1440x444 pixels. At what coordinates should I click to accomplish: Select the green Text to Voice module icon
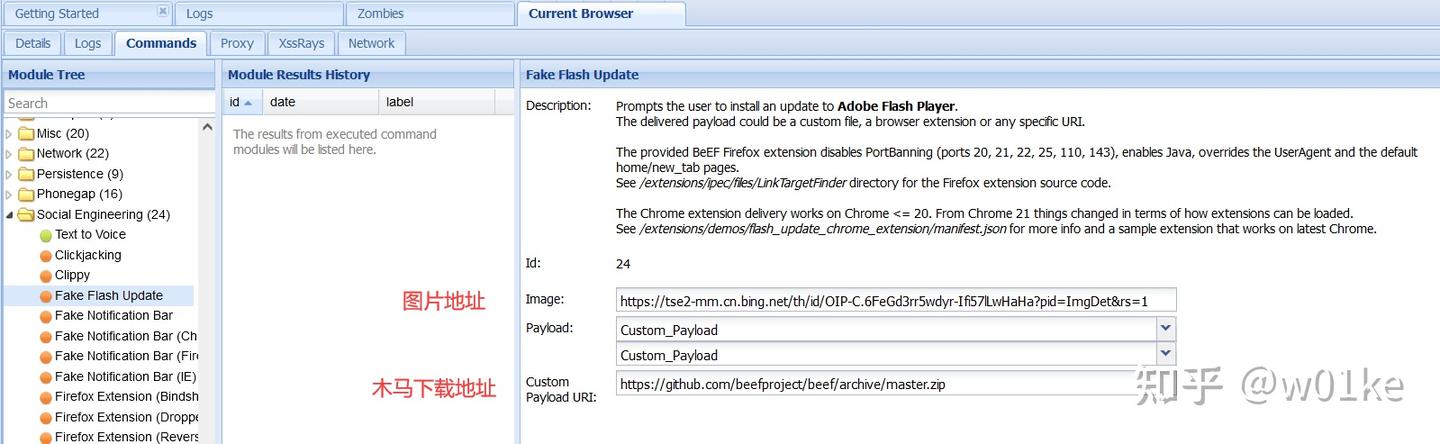tap(45, 235)
